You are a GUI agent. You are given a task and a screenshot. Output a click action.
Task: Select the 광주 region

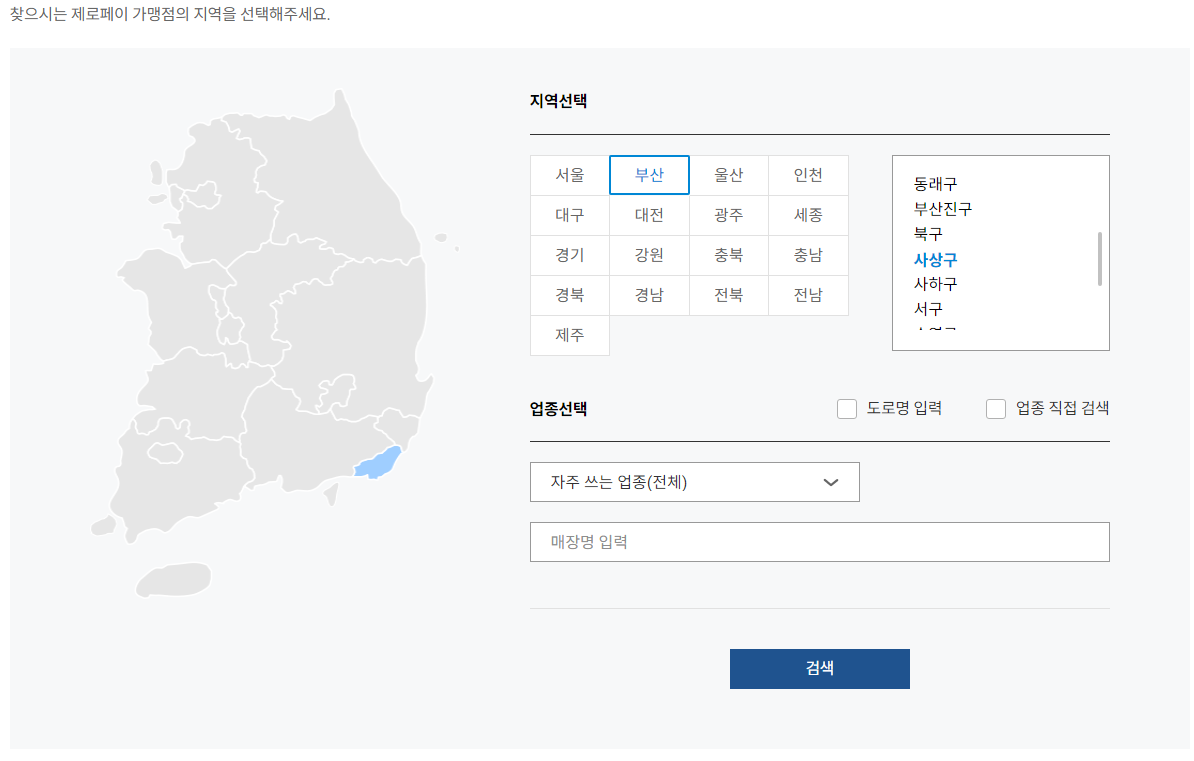(729, 216)
